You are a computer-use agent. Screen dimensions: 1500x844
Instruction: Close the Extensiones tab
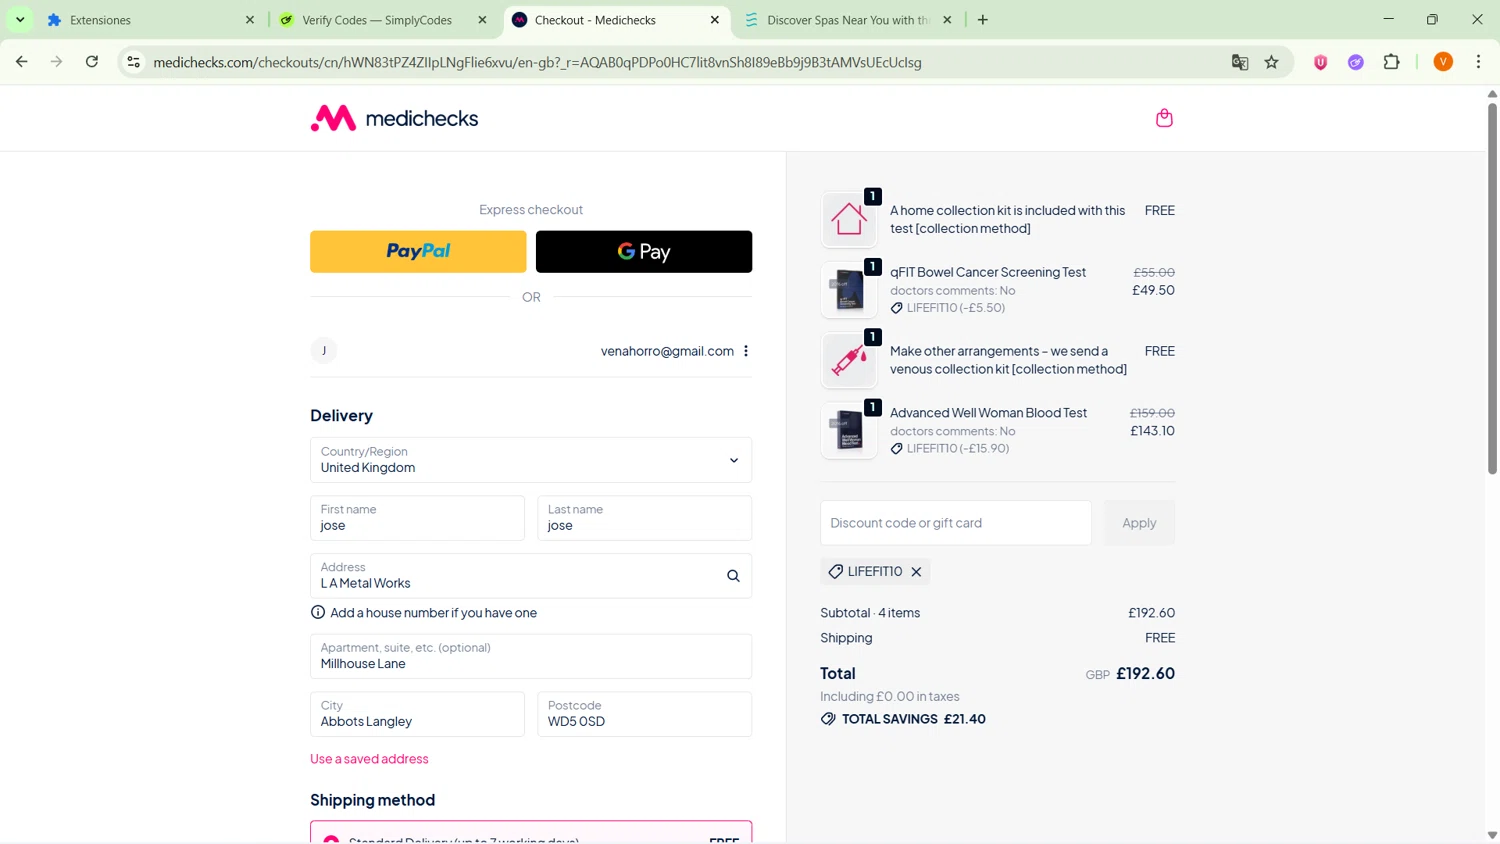coord(250,20)
